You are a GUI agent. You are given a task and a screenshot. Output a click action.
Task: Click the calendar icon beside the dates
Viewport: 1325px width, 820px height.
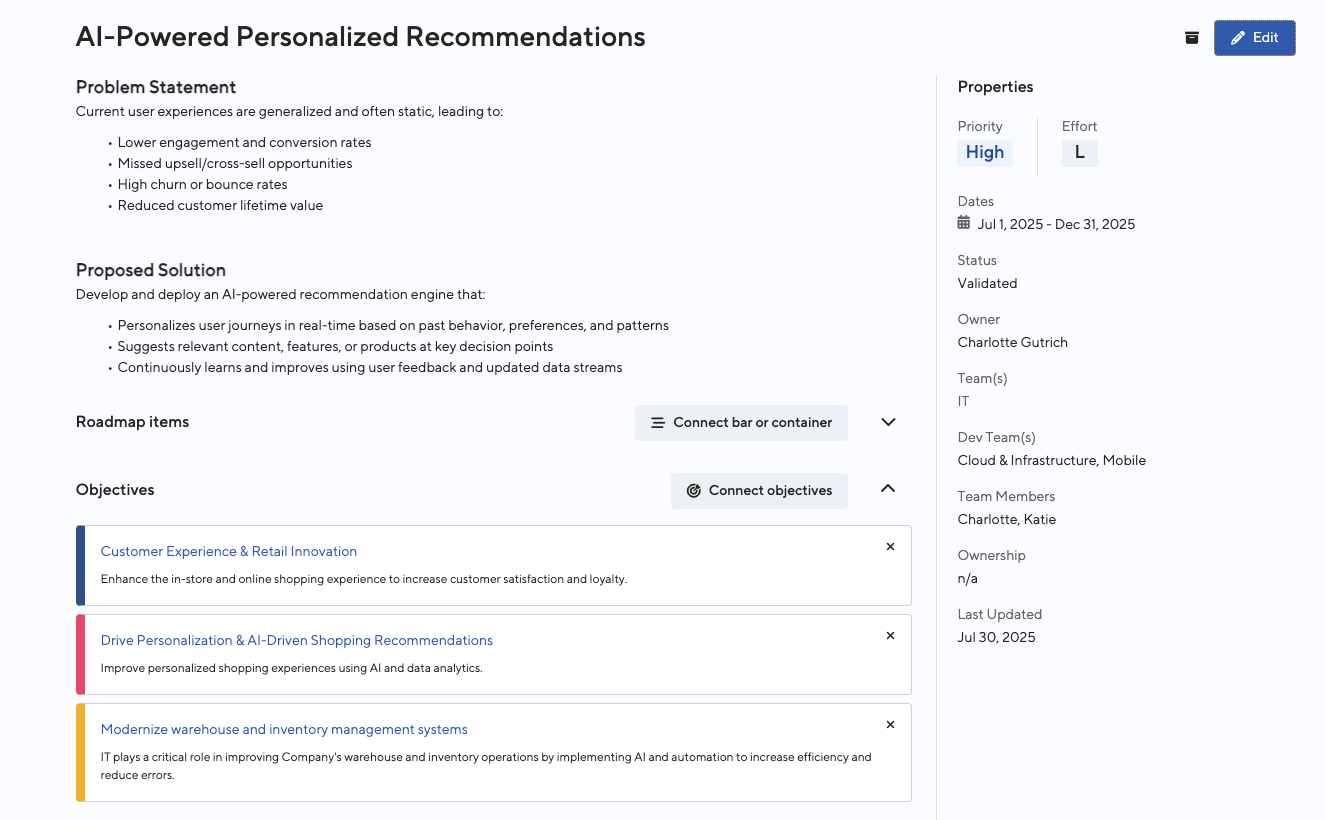pyautogui.click(x=964, y=223)
